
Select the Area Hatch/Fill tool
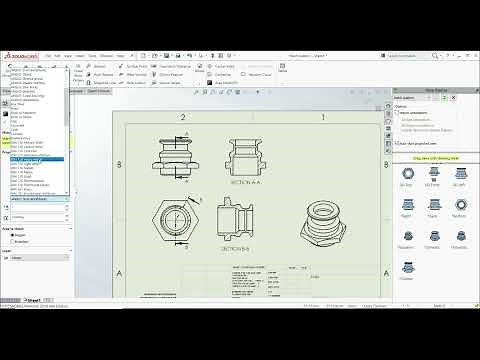coord(223,83)
